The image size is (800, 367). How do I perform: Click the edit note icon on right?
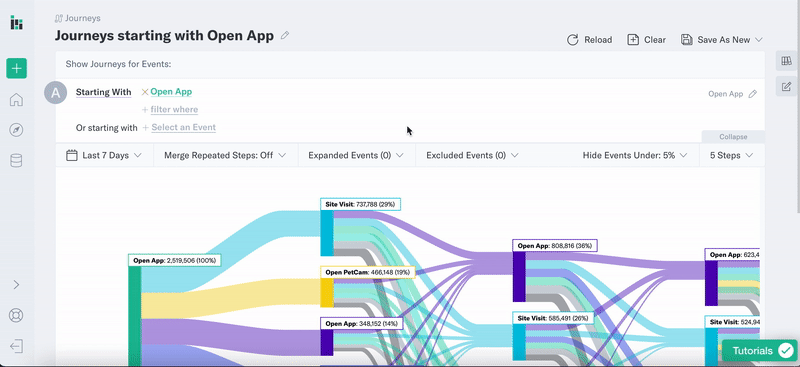tap(786, 86)
